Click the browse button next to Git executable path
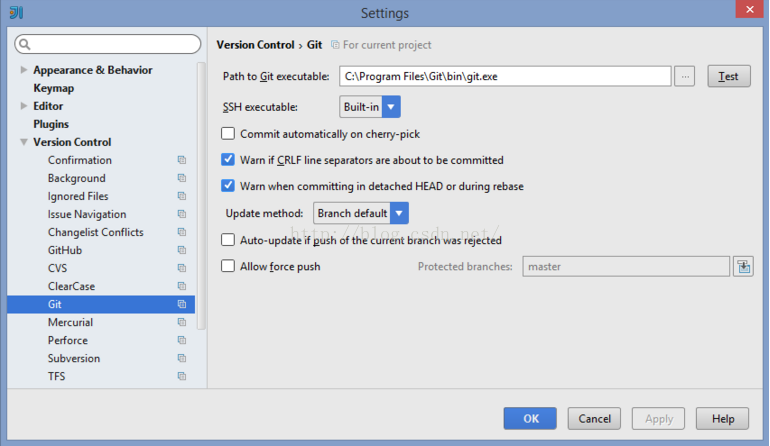The image size is (770, 446). (684, 76)
